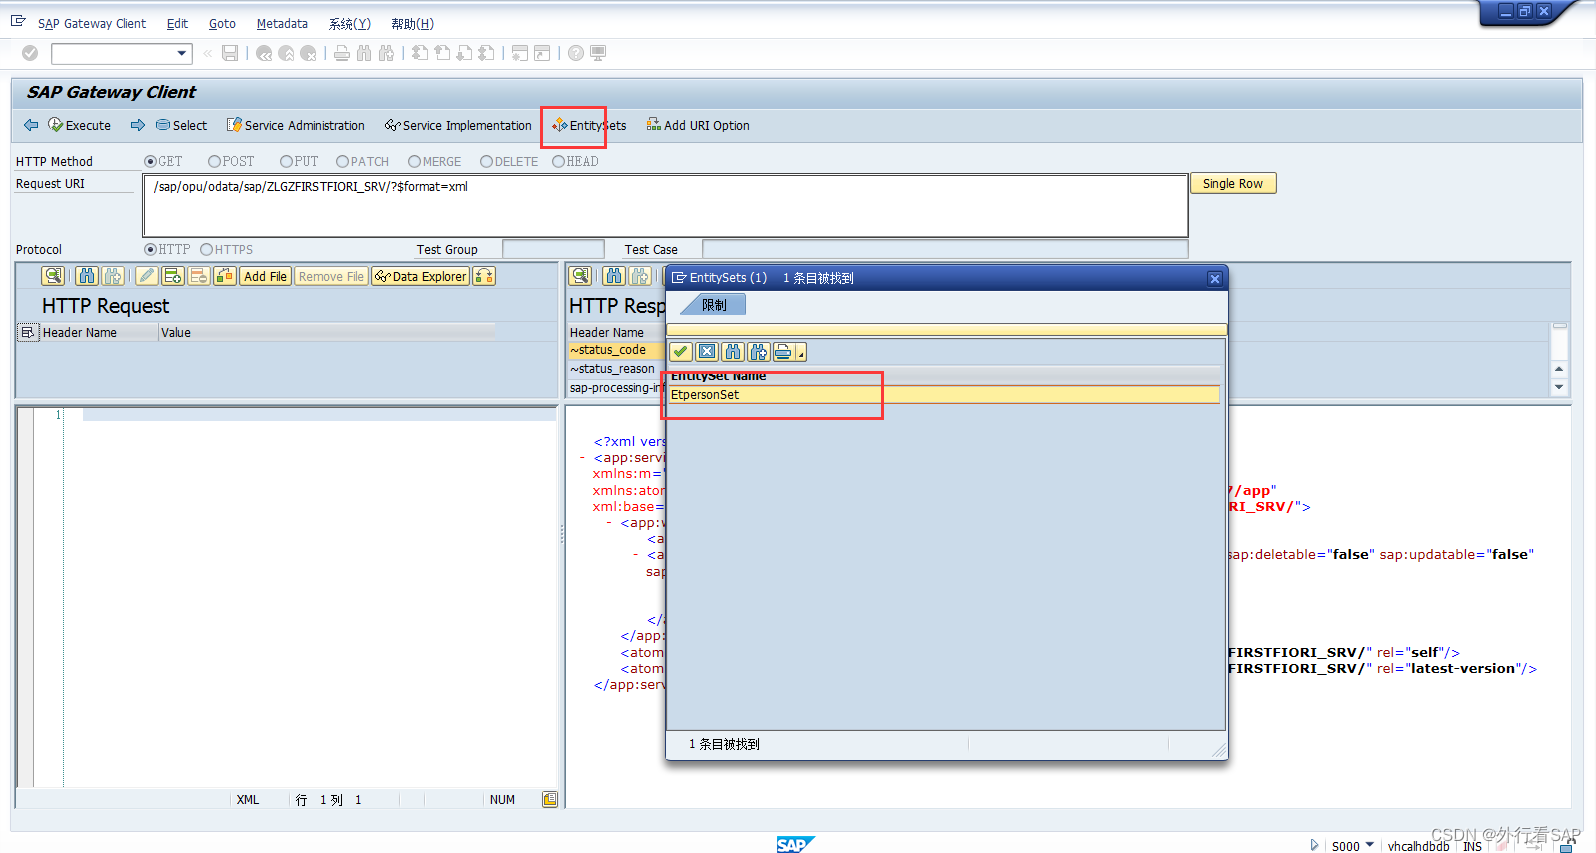Select the MERGE HTTP method
The width and height of the screenshot is (1596, 853).
[414, 161]
